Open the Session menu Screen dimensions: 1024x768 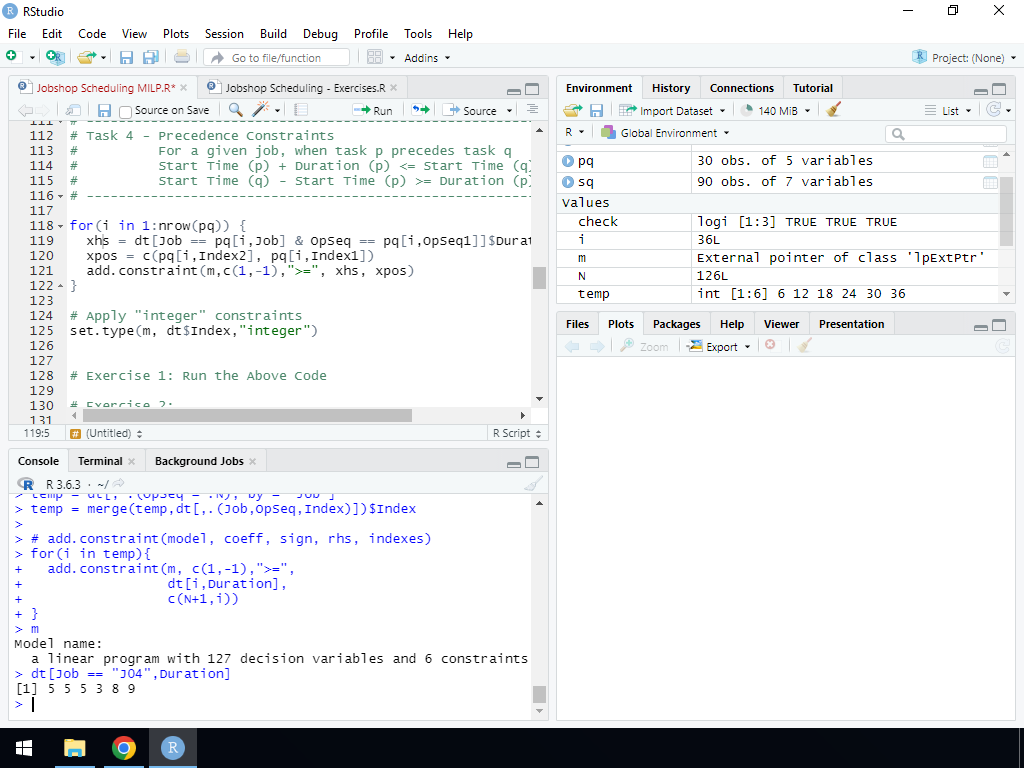[224, 33]
